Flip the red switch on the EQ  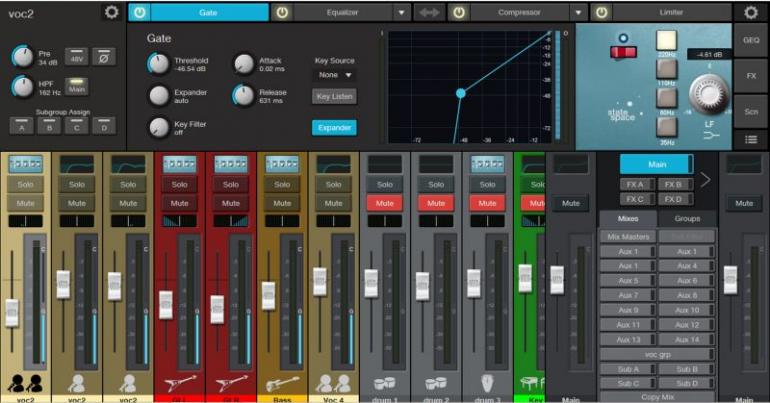pos(623,52)
